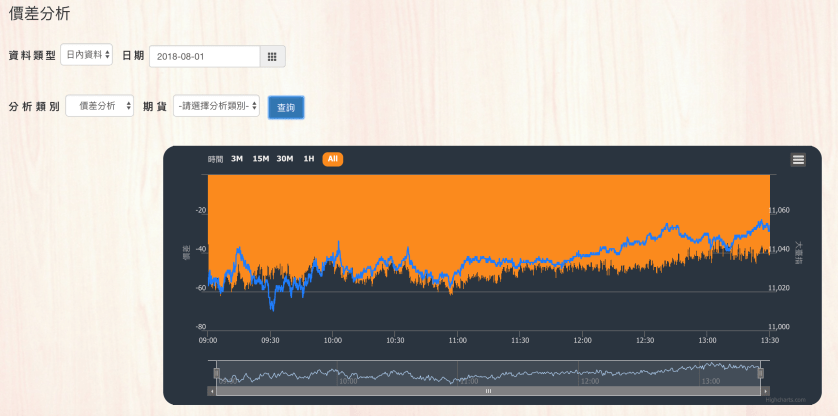
Task: Switch to the 1H time range
Action: click(309, 159)
